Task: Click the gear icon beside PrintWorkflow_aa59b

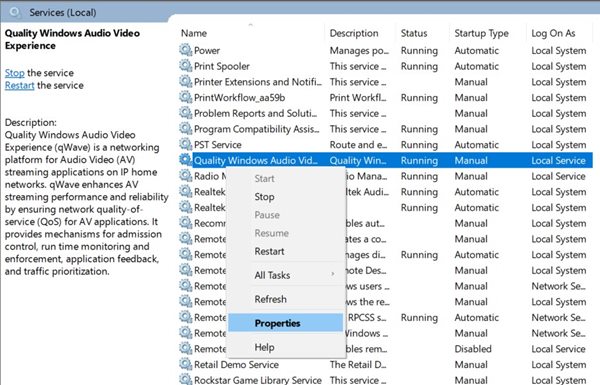Action: click(x=186, y=97)
